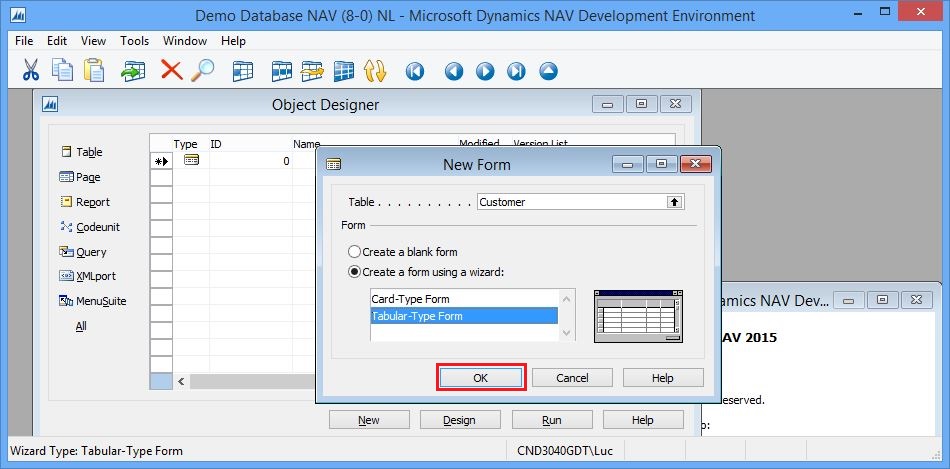Click the Object Designer window title icon
This screenshot has width=950, height=469.
(50, 104)
